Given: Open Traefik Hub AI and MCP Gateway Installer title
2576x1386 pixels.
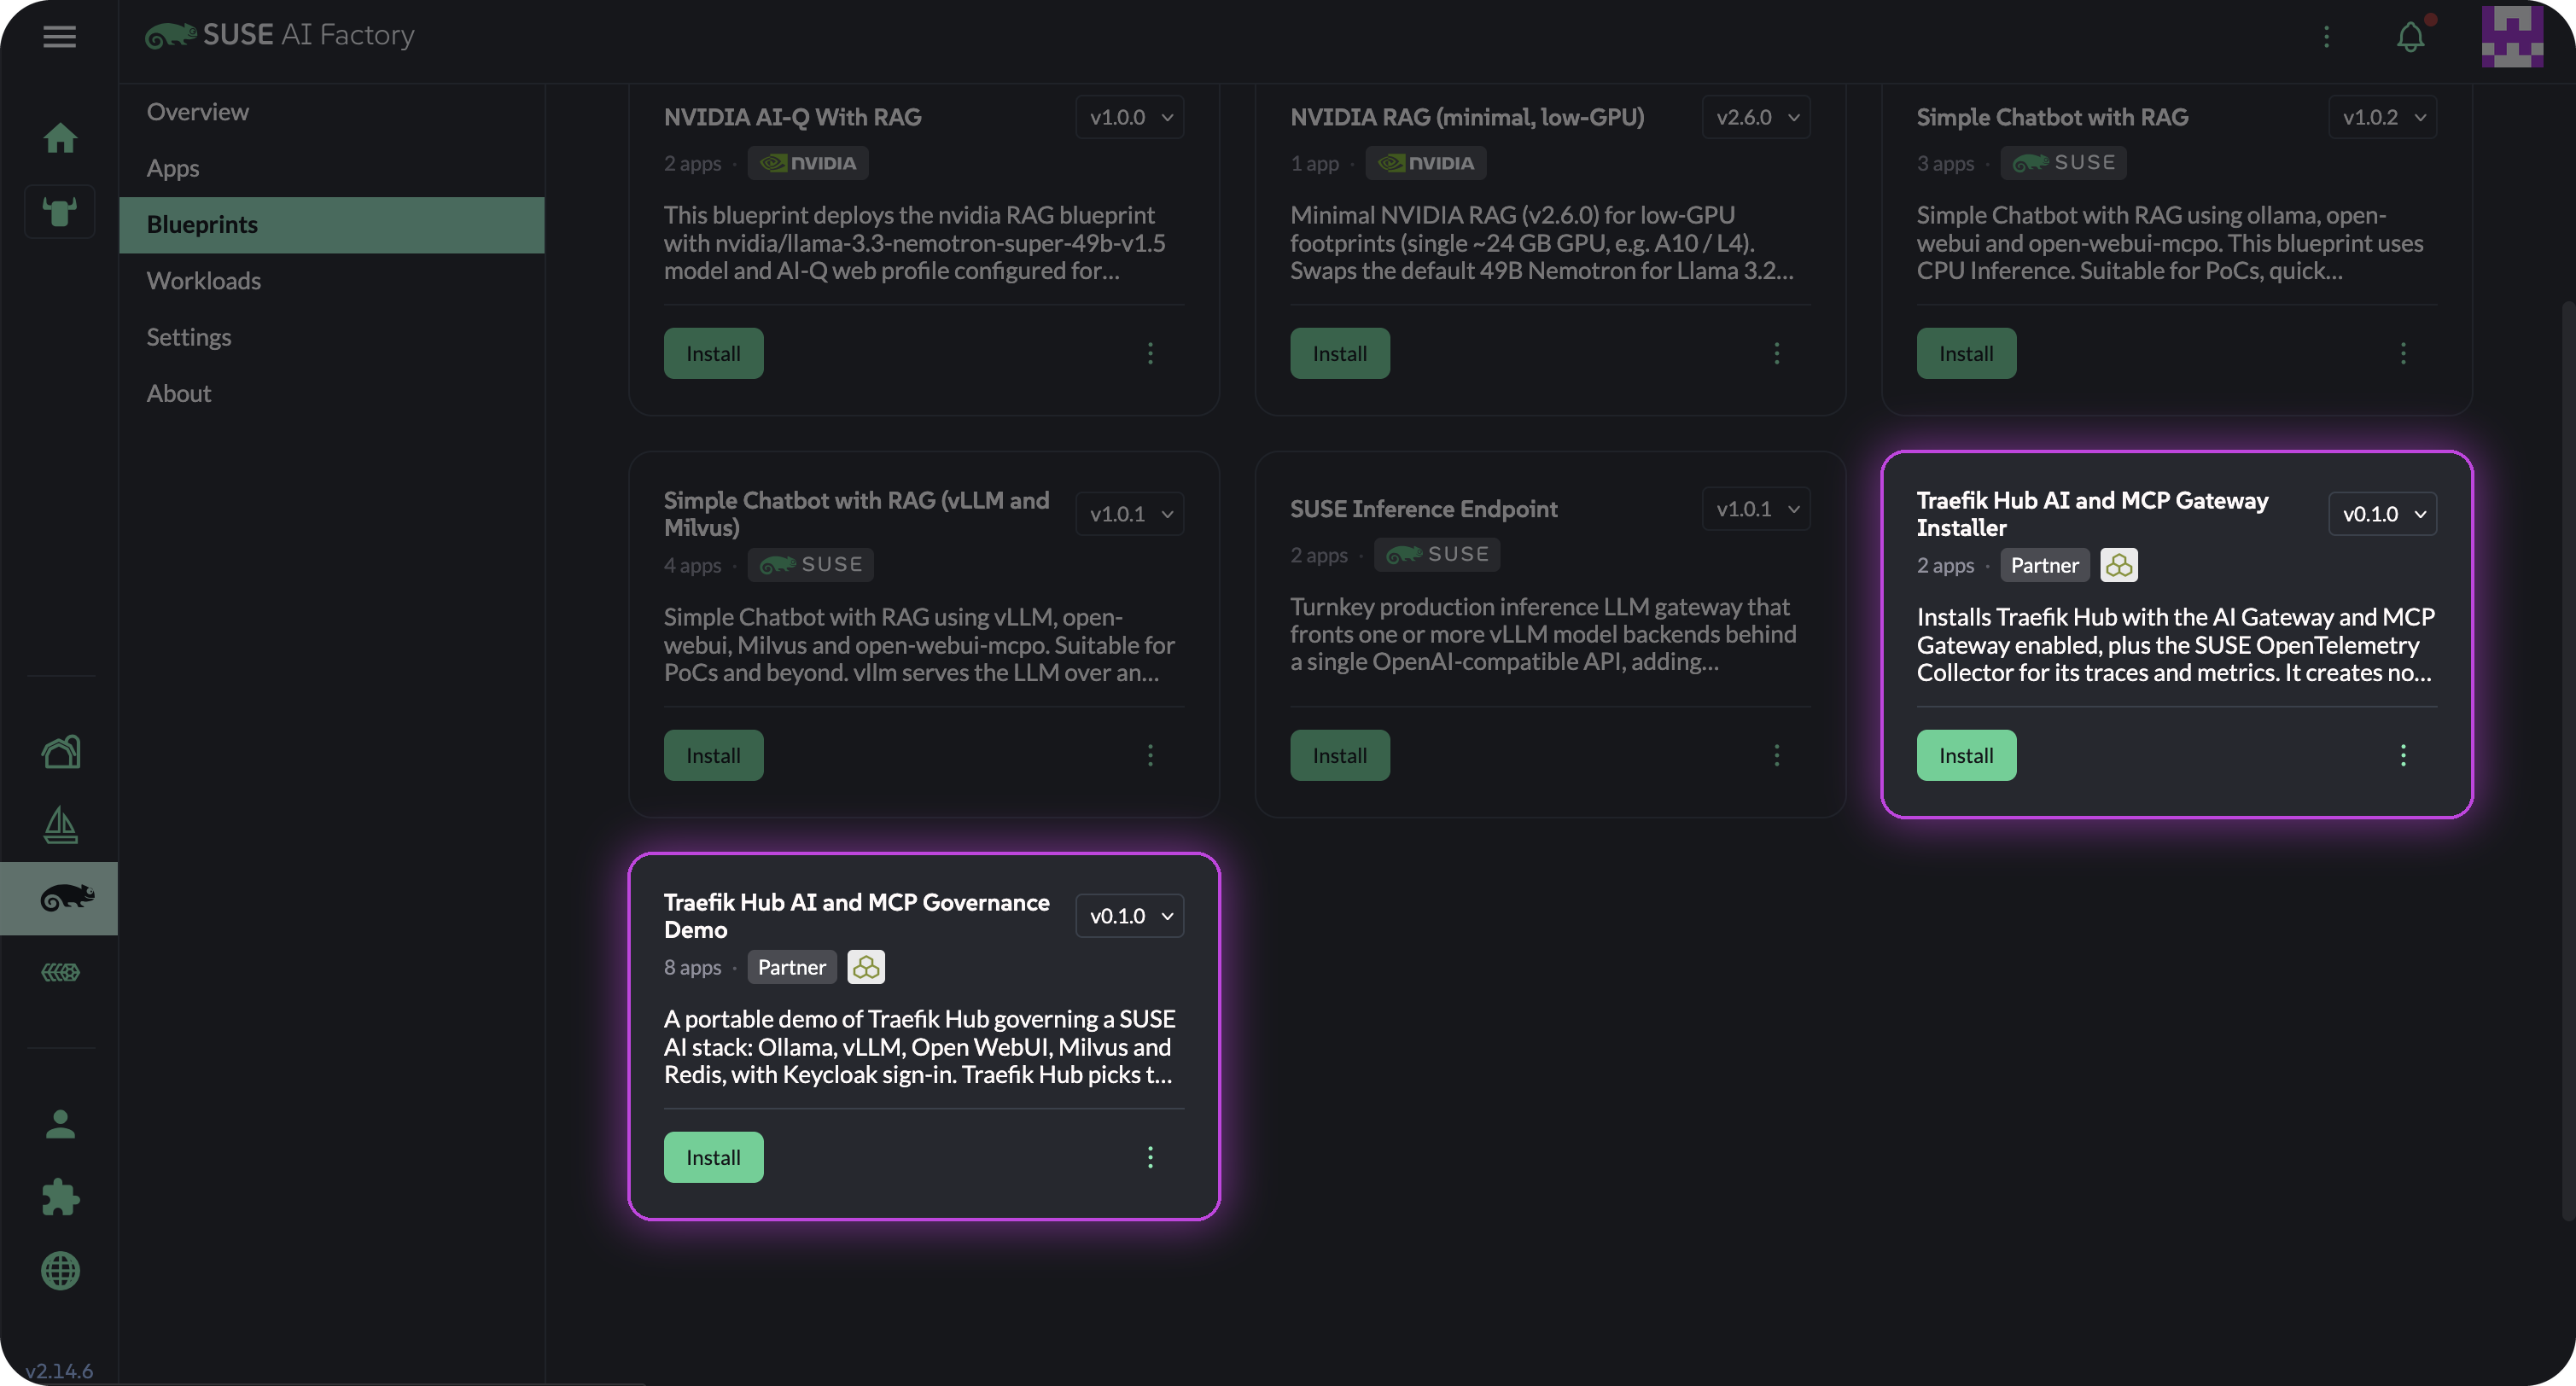Looking at the screenshot, I should point(2092,514).
